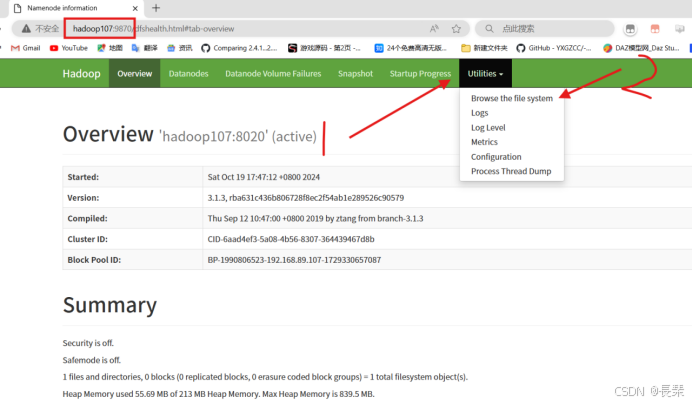
Task: Click the red toolbar extension icon
Action: [655, 29]
